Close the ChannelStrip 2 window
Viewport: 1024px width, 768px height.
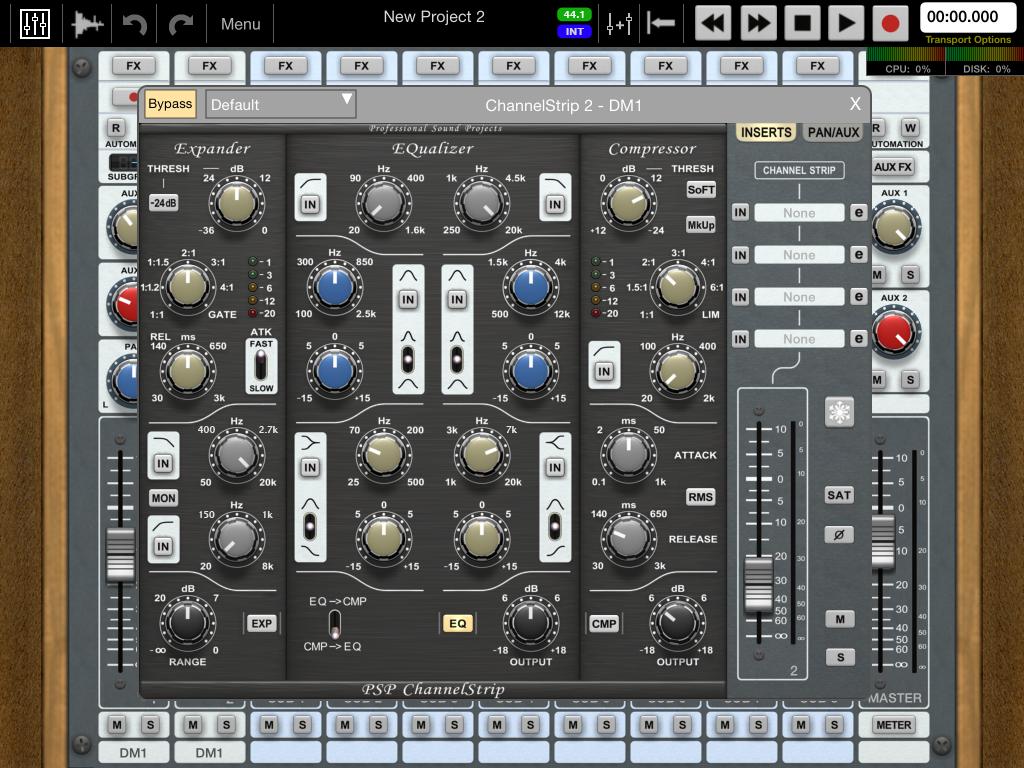[x=855, y=104]
